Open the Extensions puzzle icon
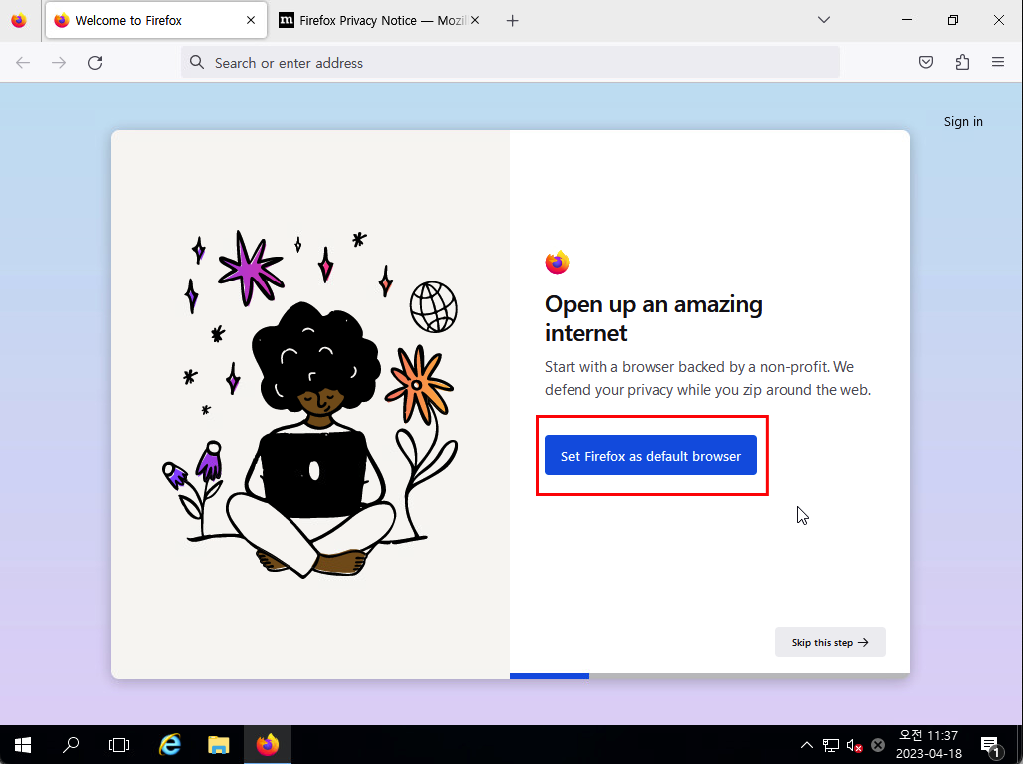Viewport: 1023px width, 764px height. coord(962,63)
